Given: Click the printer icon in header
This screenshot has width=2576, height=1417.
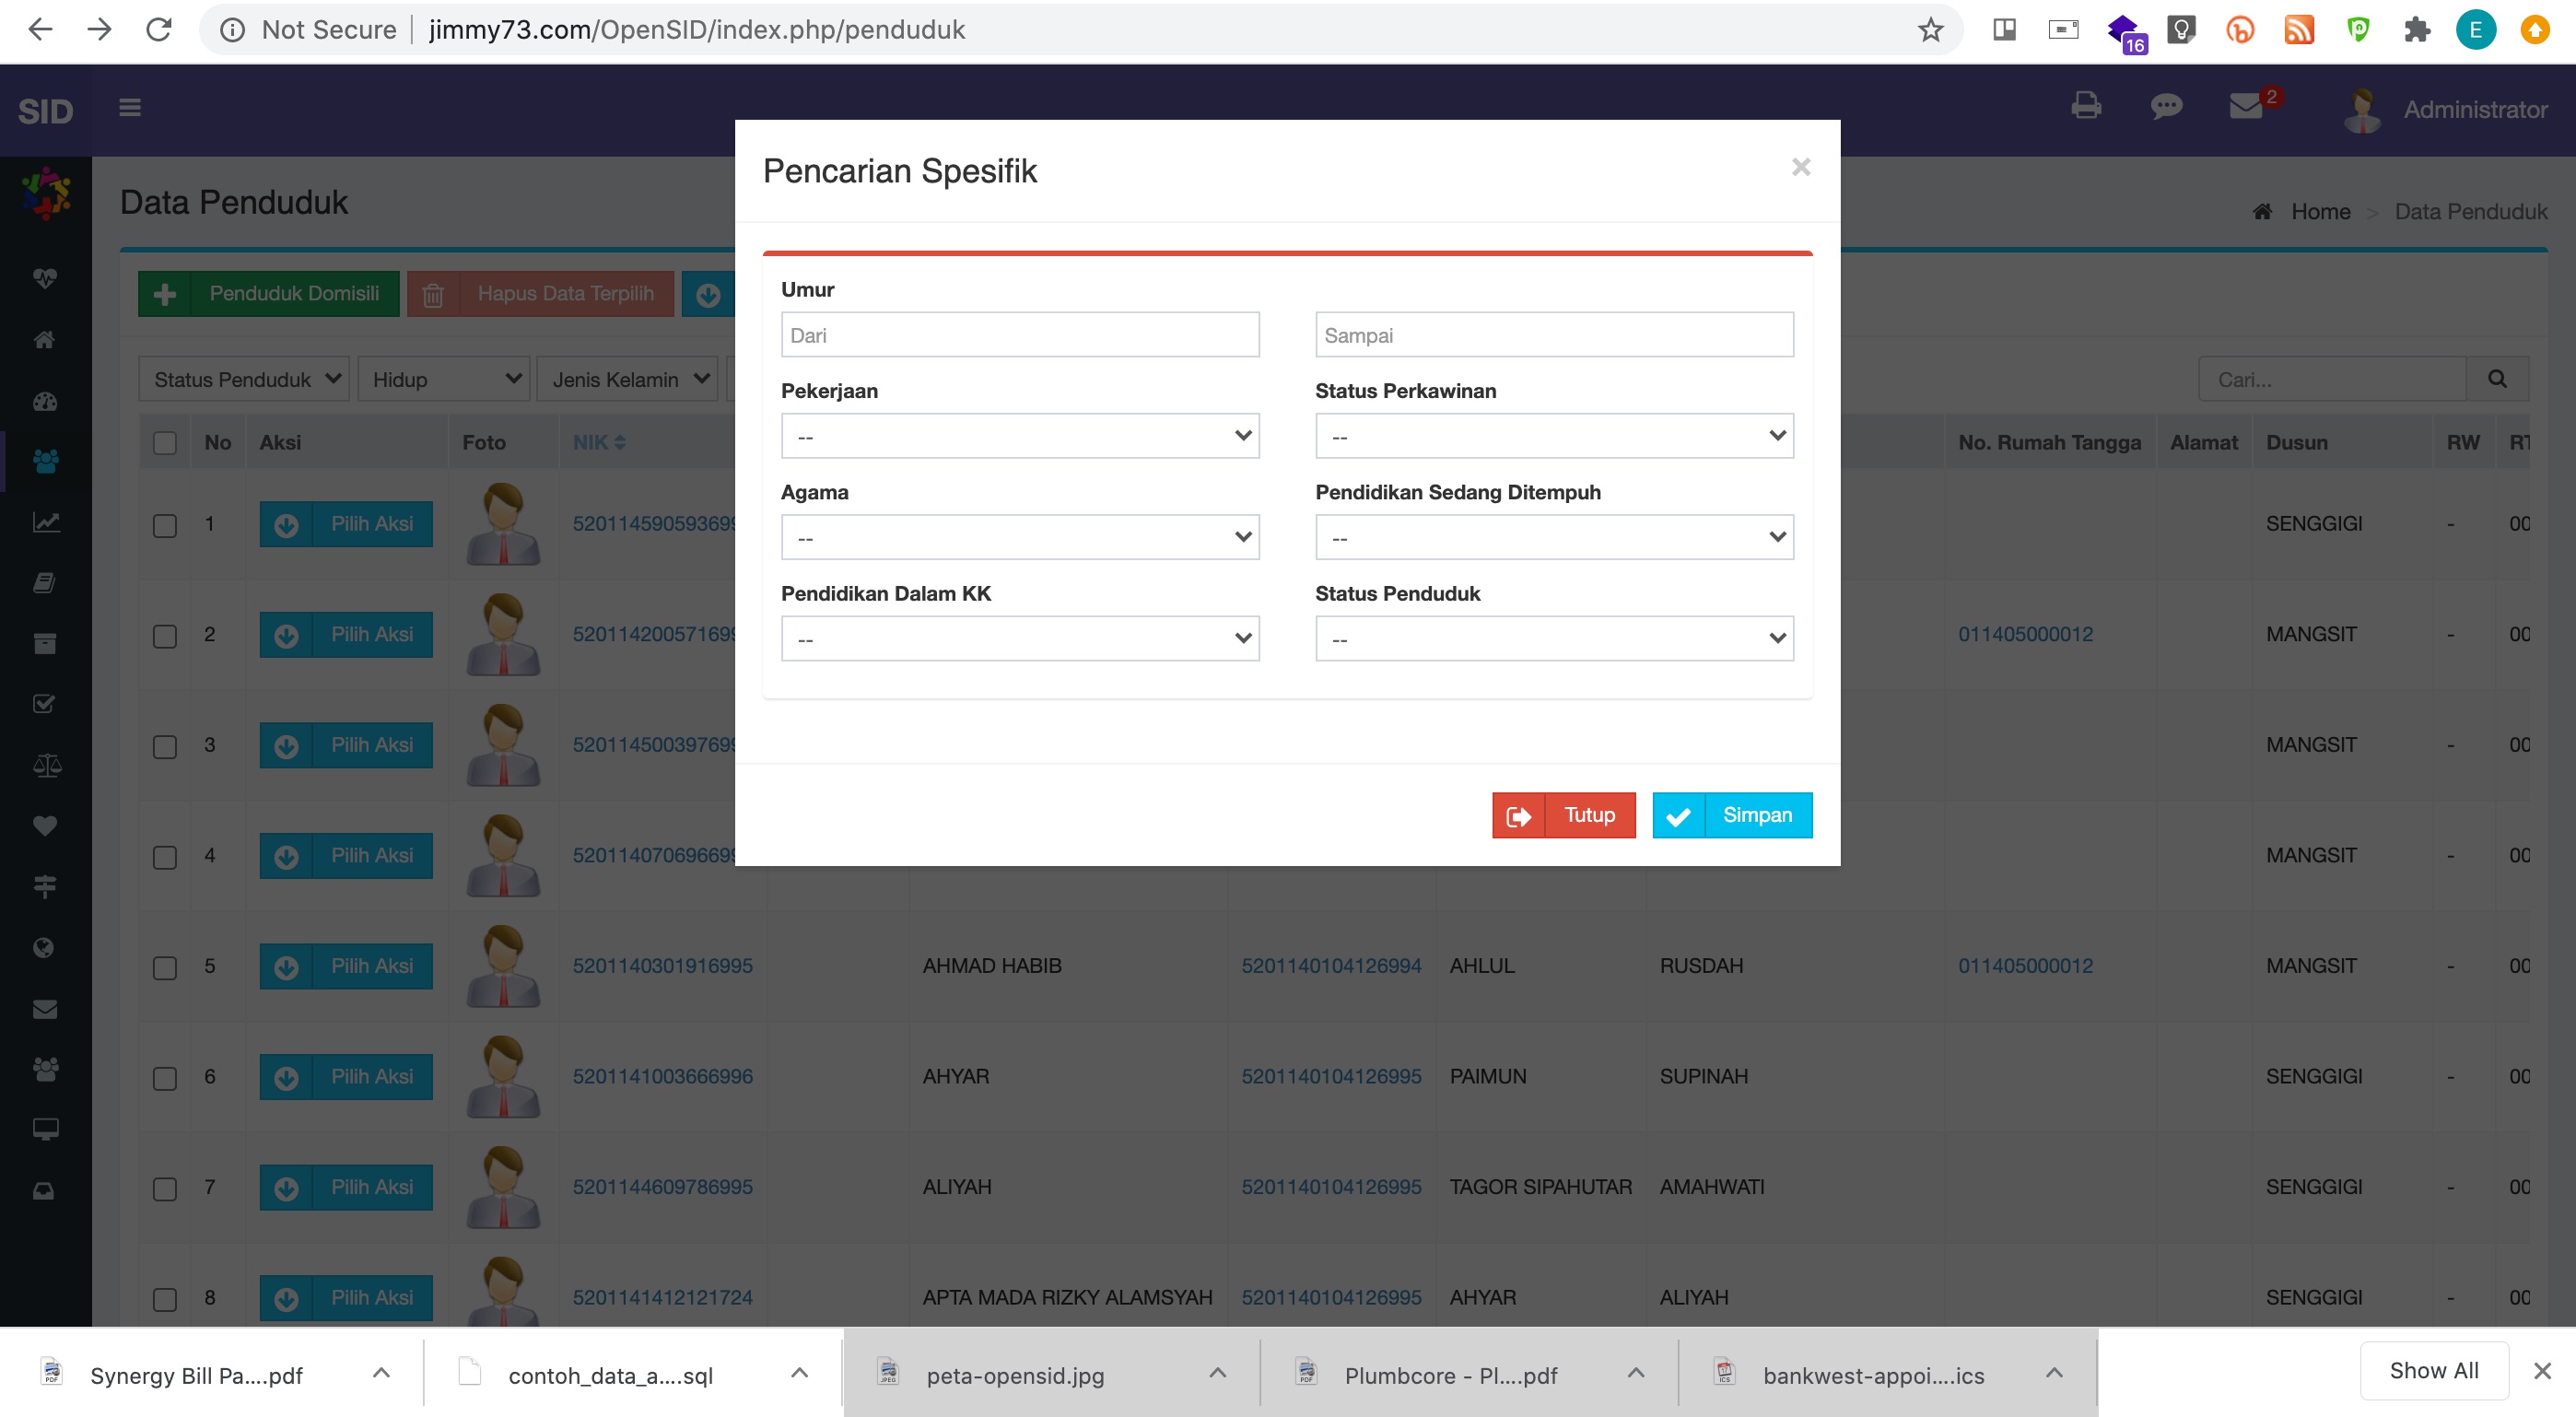Looking at the screenshot, I should click(x=2086, y=106).
